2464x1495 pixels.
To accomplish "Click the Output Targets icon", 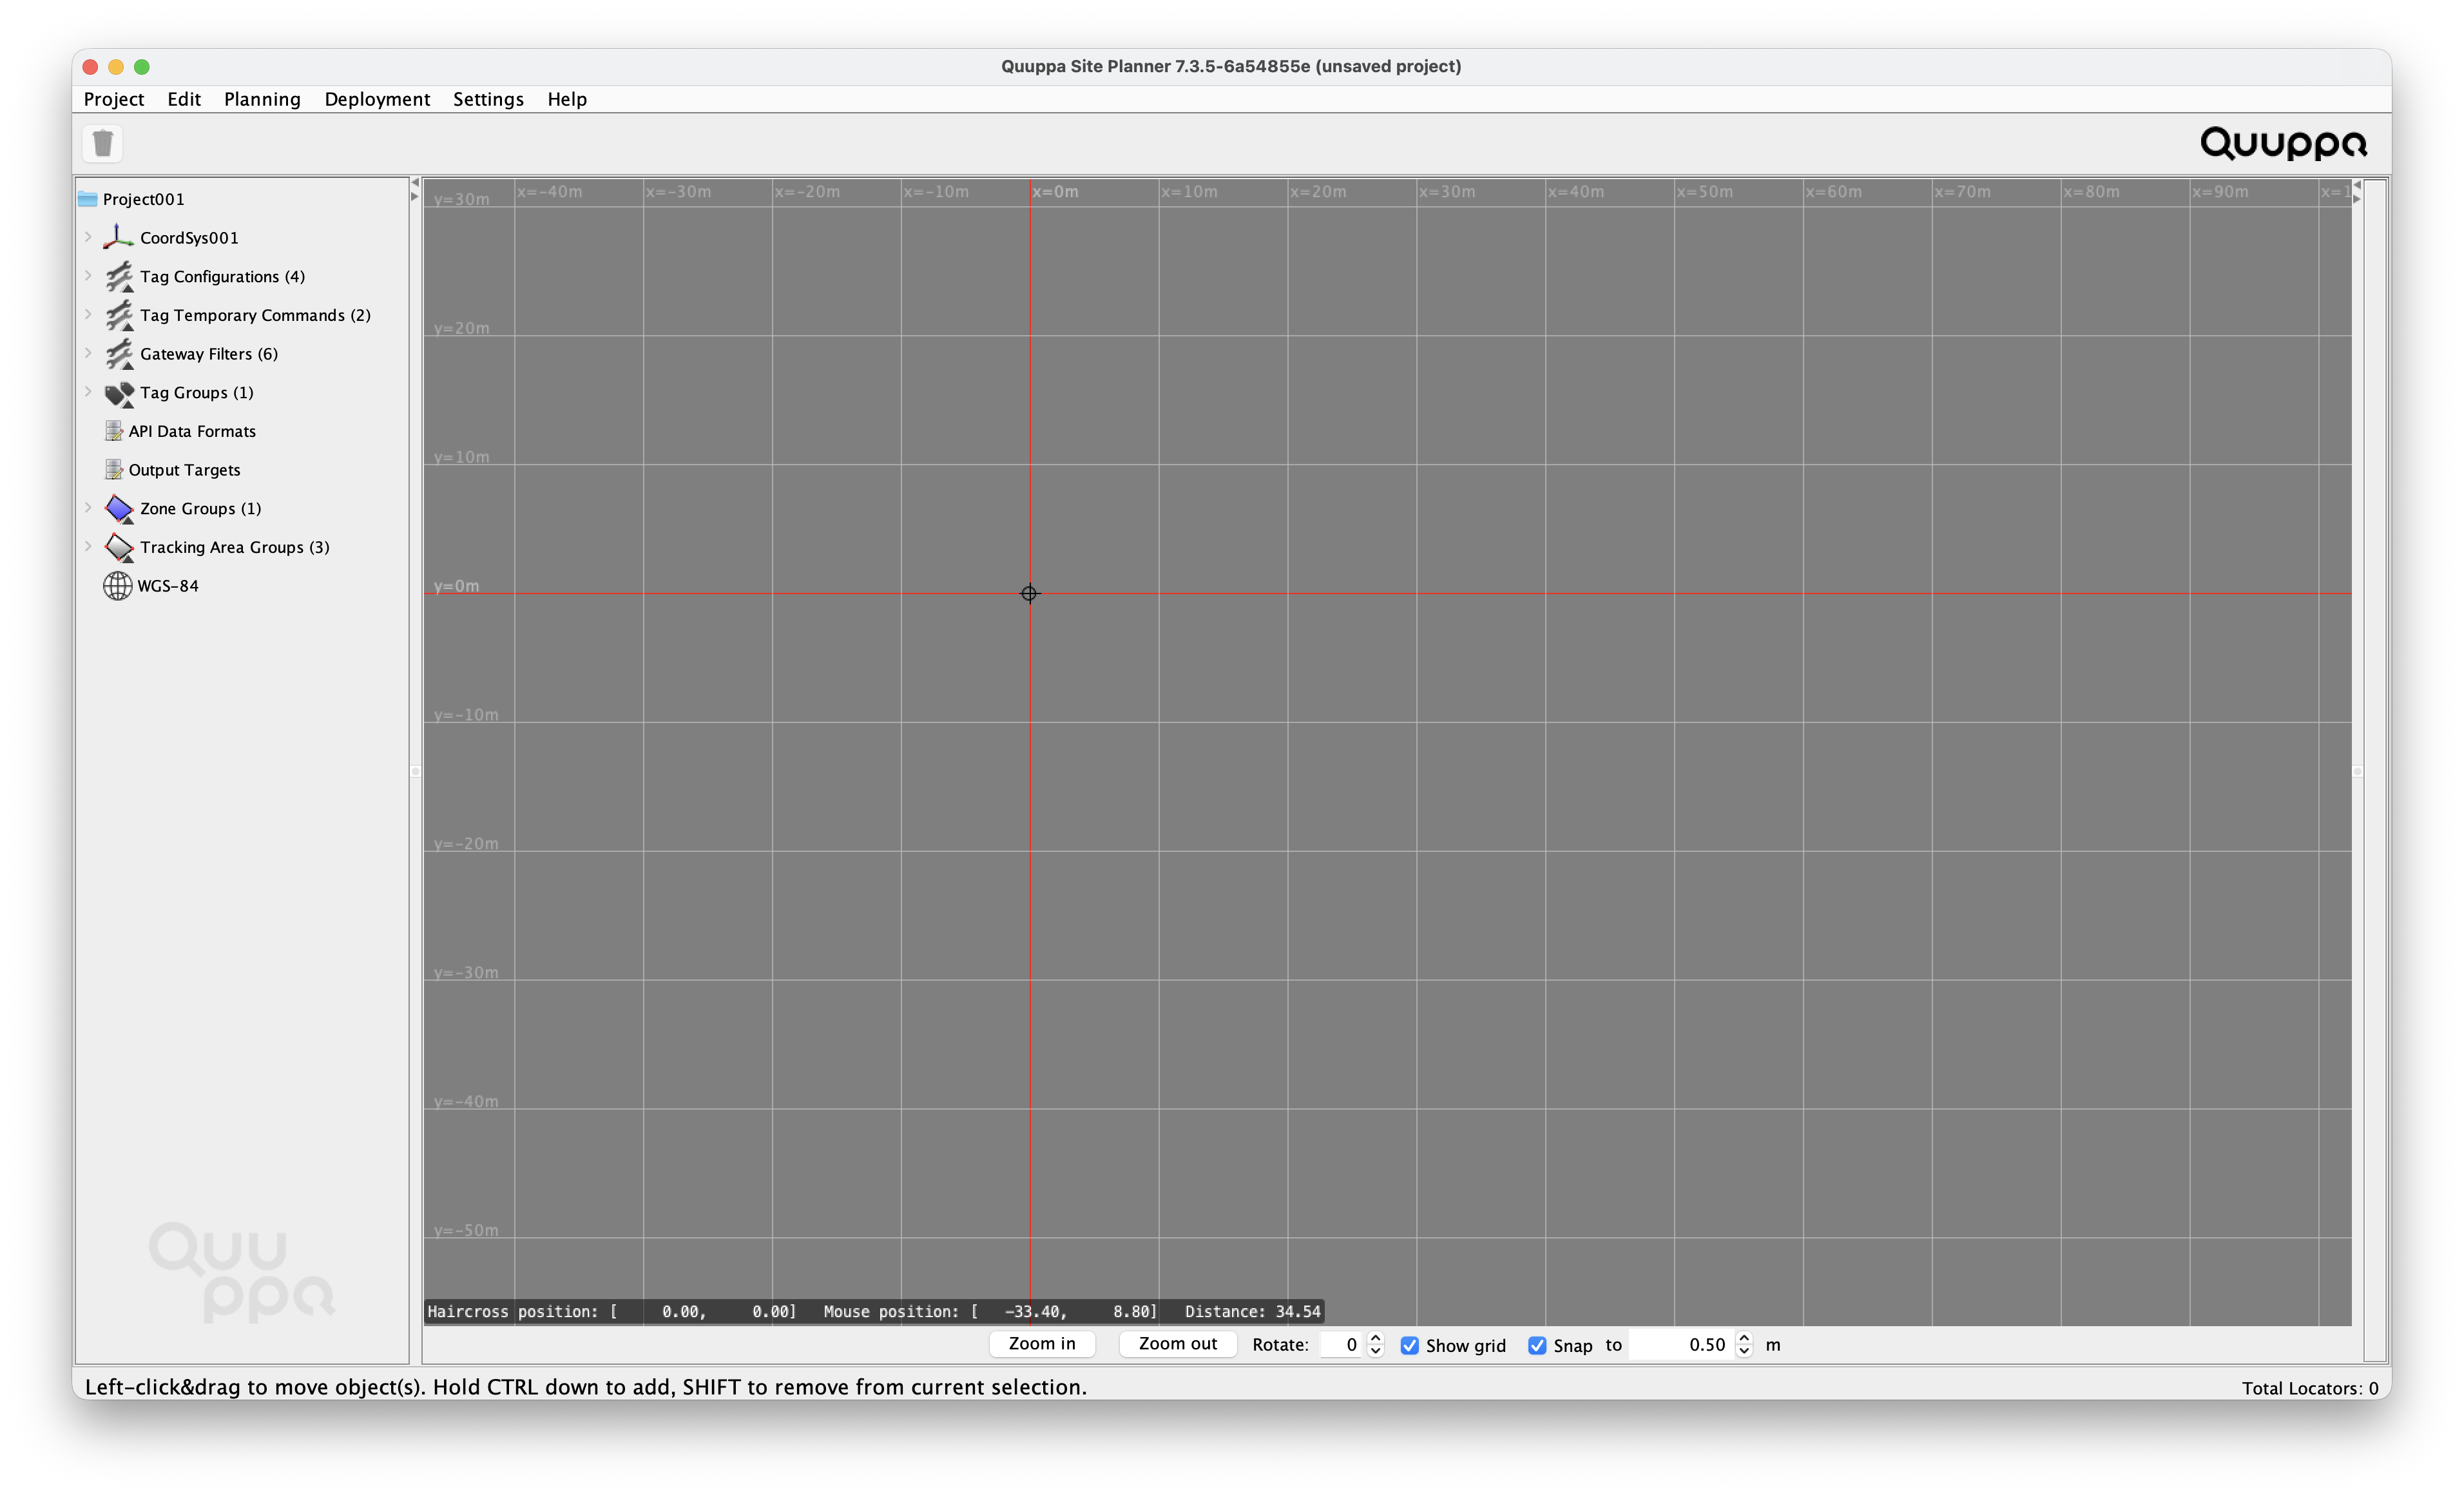I will (x=114, y=470).
